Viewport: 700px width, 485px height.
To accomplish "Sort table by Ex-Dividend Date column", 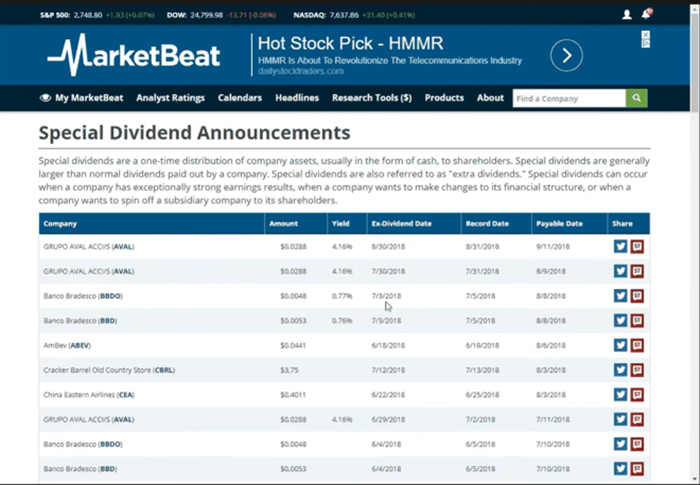I will 400,223.
